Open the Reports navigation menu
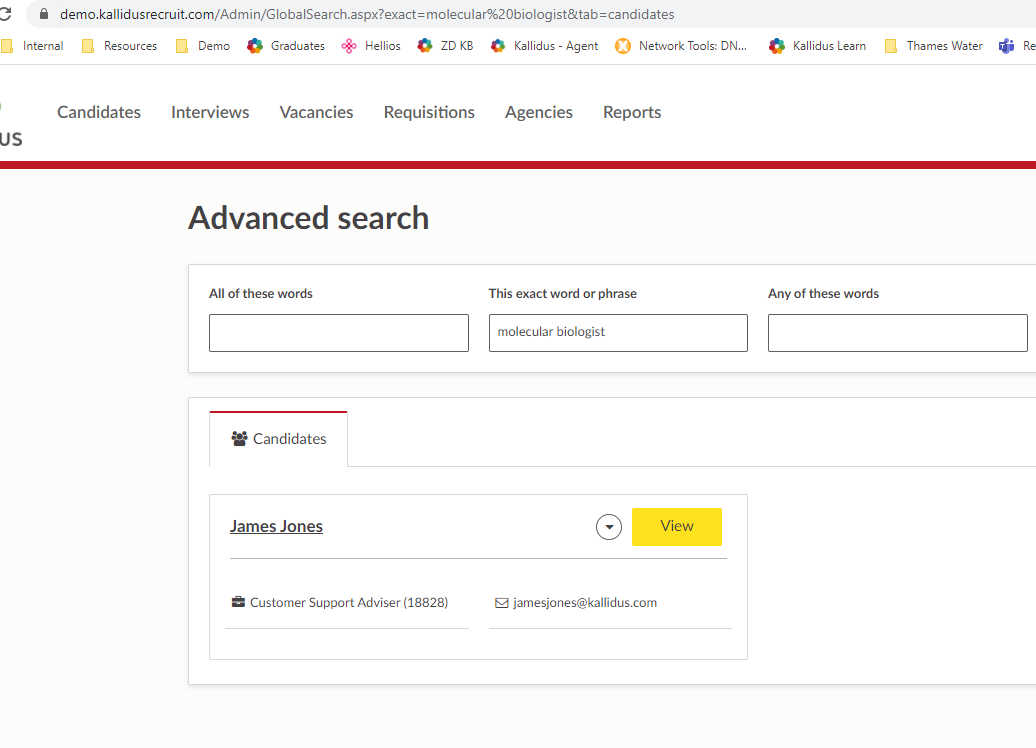Viewport: 1036px width, 748px height. (x=631, y=112)
